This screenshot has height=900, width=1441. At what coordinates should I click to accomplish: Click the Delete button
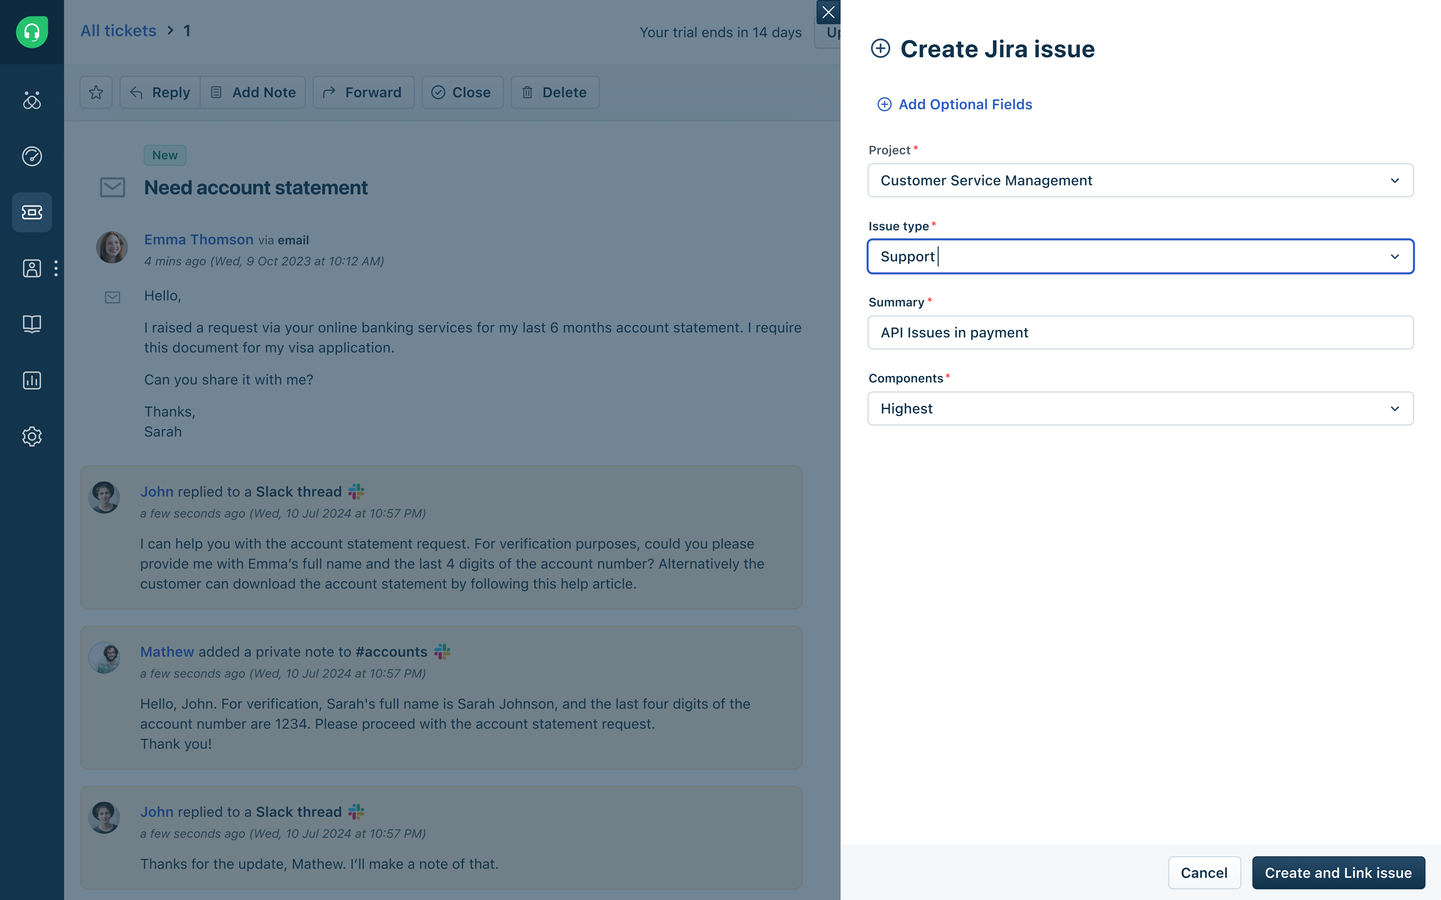(x=555, y=92)
